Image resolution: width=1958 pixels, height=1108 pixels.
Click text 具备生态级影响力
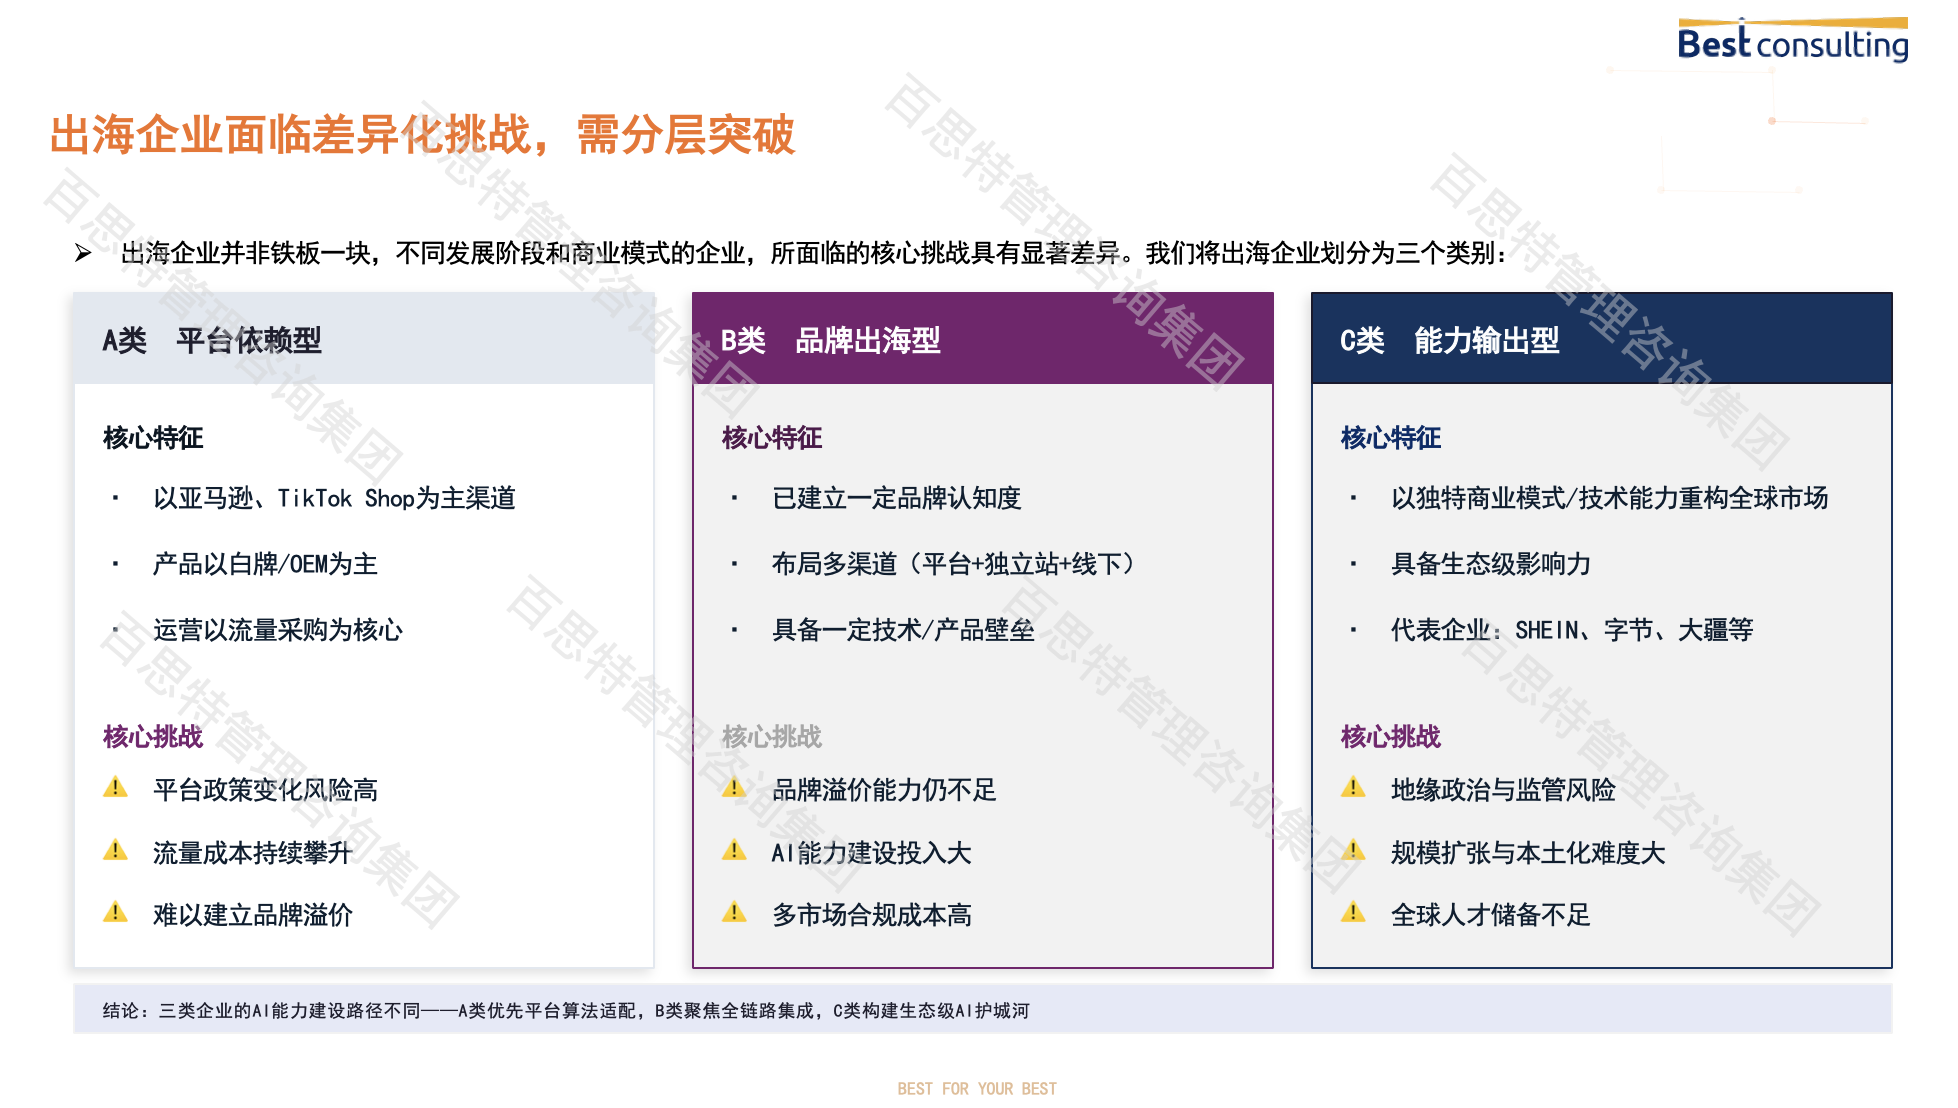coord(1491,564)
